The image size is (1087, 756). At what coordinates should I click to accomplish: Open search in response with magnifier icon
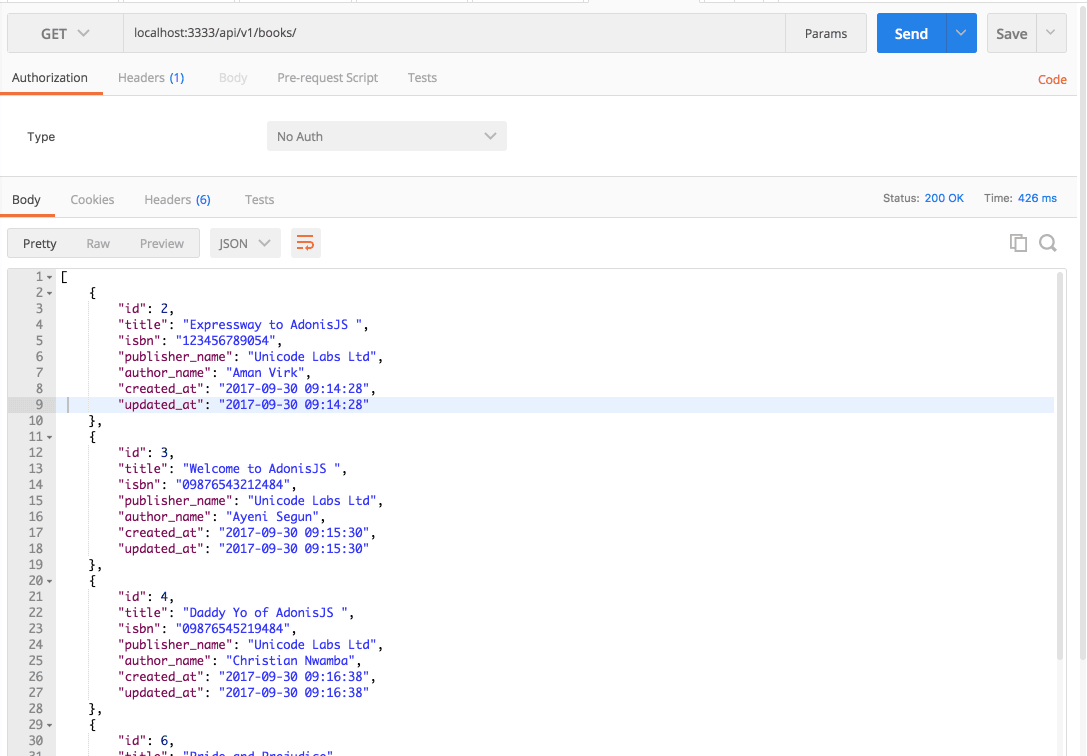click(x=1047, y=243)
